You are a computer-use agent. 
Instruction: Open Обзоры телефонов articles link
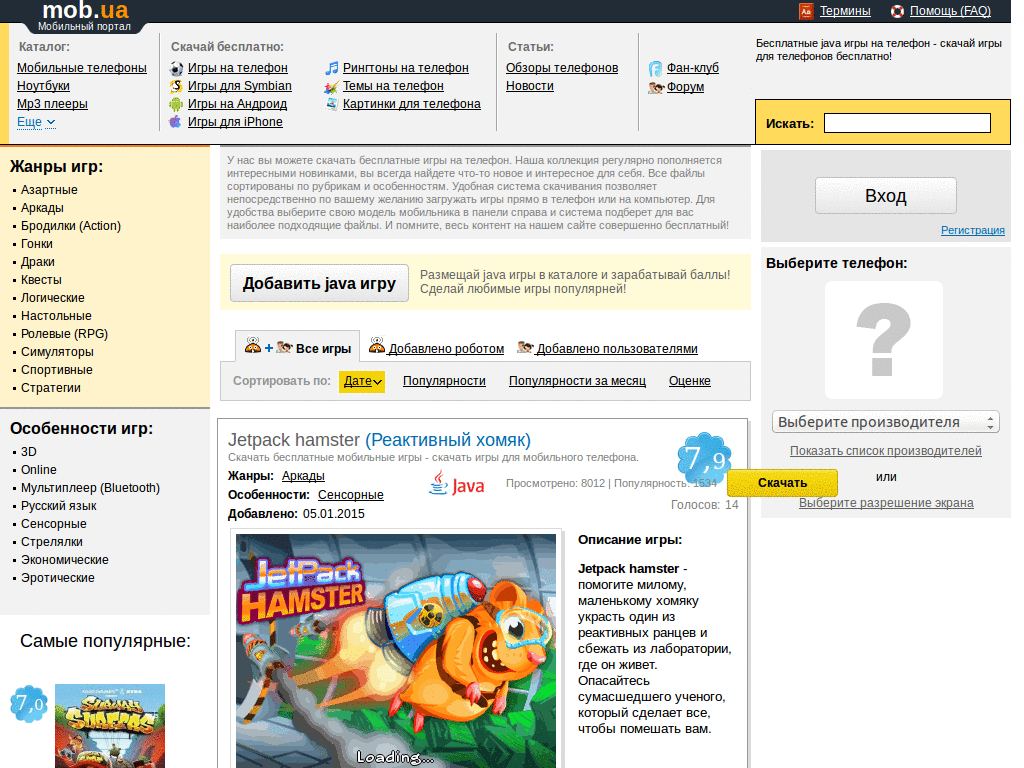(562, 68)
